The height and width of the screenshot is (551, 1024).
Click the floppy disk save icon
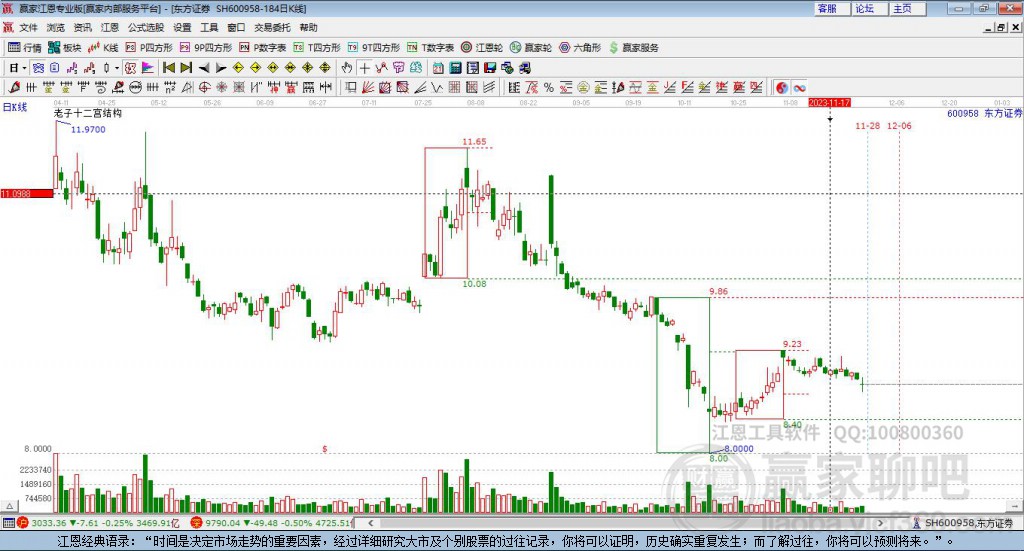click(x=490, y=68)
